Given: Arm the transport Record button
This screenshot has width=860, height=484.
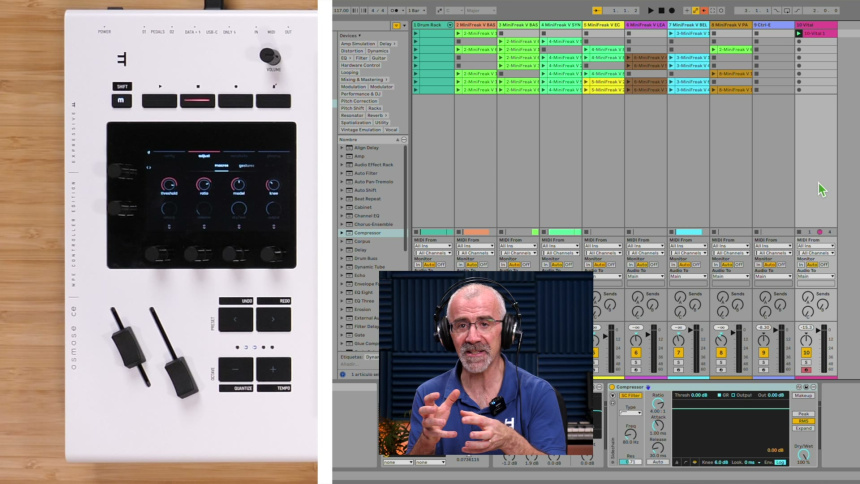Looking at the screenshot, I should coord(671,10).
